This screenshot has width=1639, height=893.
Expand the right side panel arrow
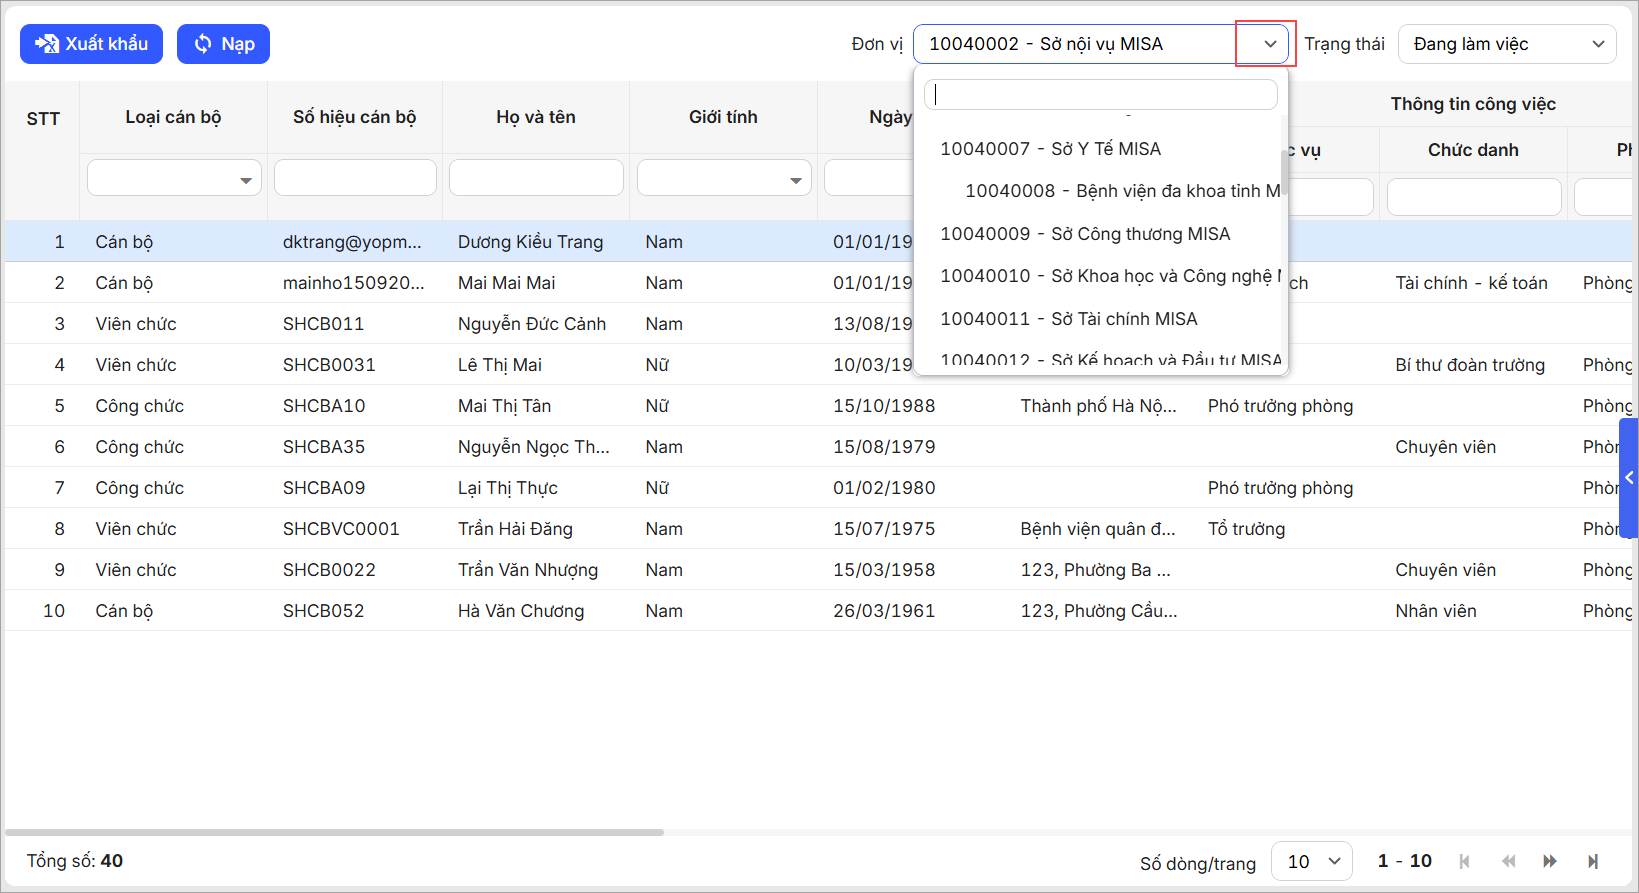click(1629, 478)
